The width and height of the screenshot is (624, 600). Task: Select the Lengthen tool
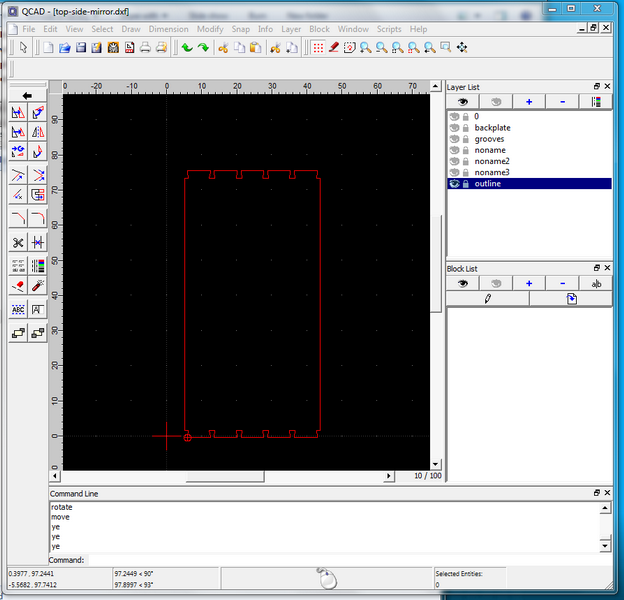click(18, 195)
